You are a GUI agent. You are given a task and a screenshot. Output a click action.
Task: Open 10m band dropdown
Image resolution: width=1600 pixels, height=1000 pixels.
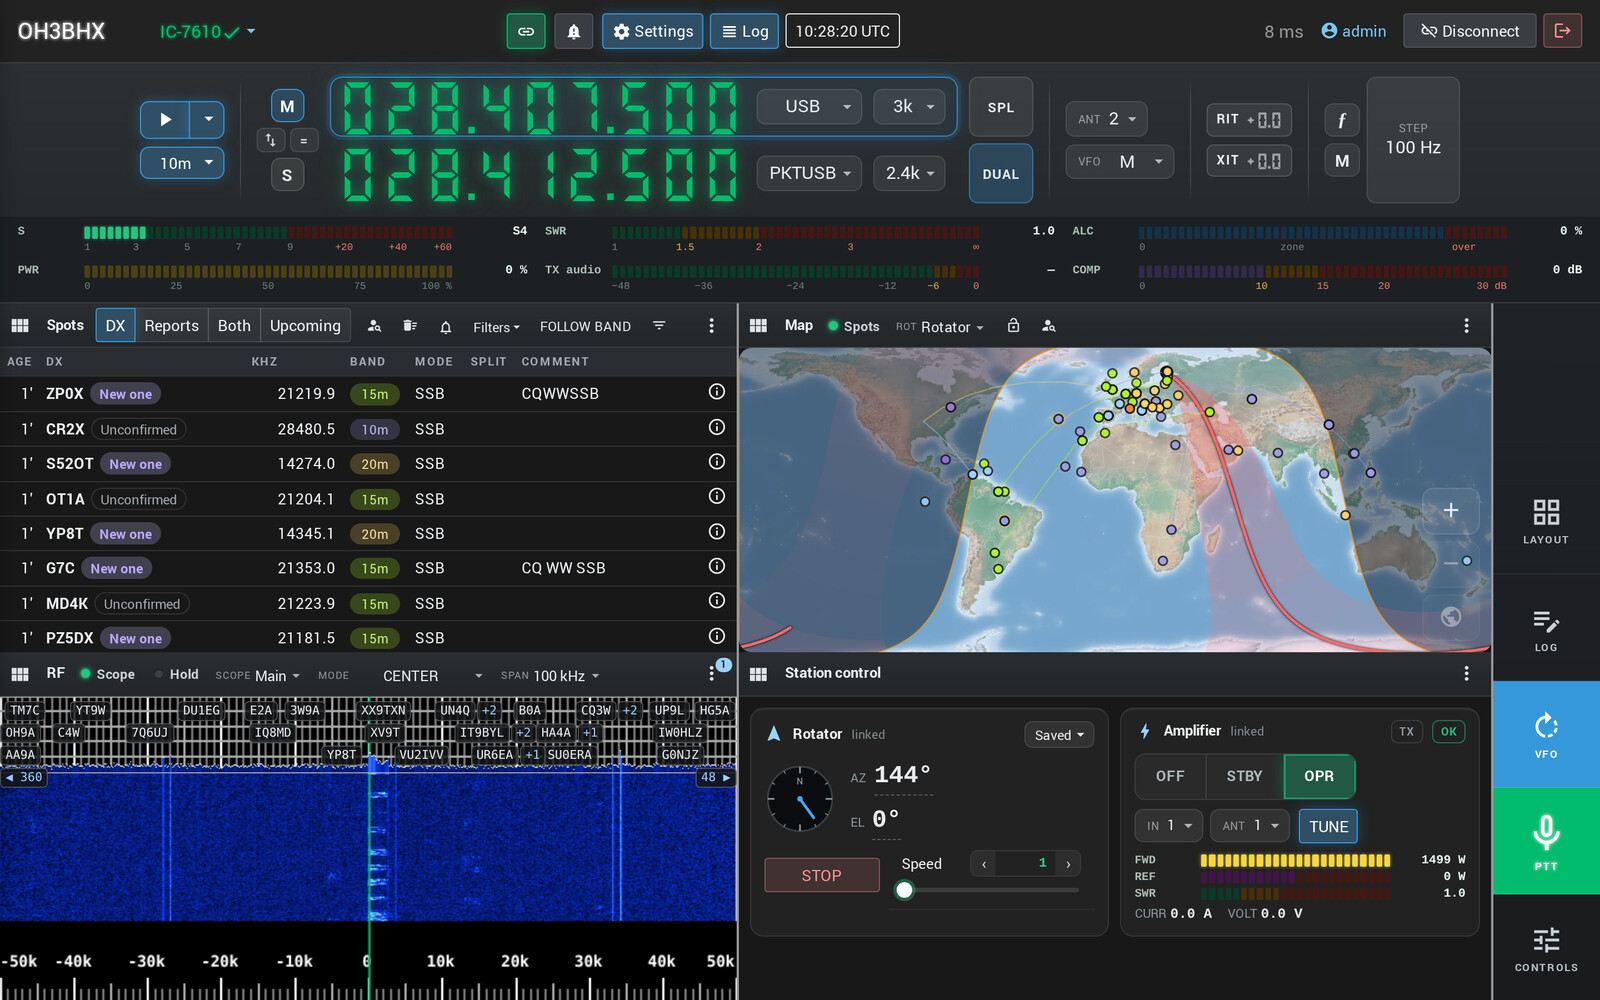coord(182,163)
